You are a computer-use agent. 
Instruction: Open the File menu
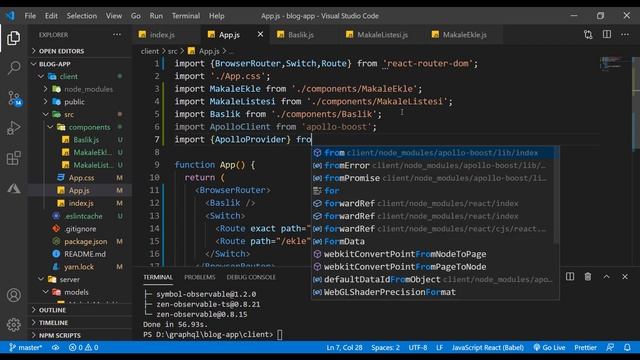(30, 16)
